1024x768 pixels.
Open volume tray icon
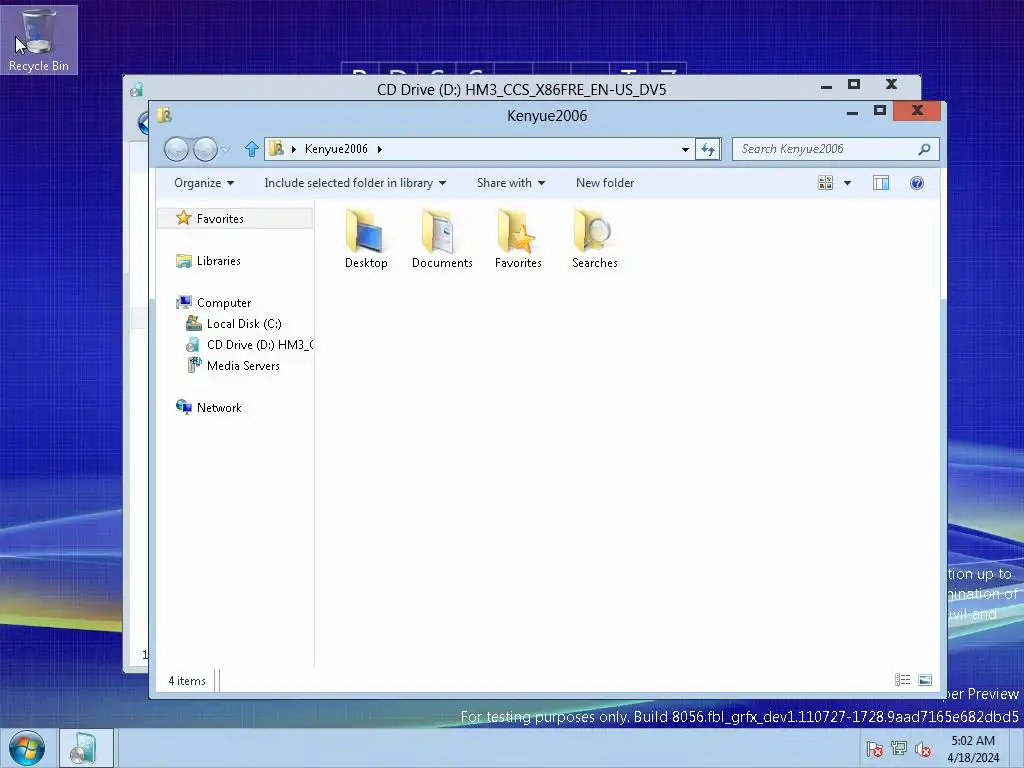pos(923,749)
